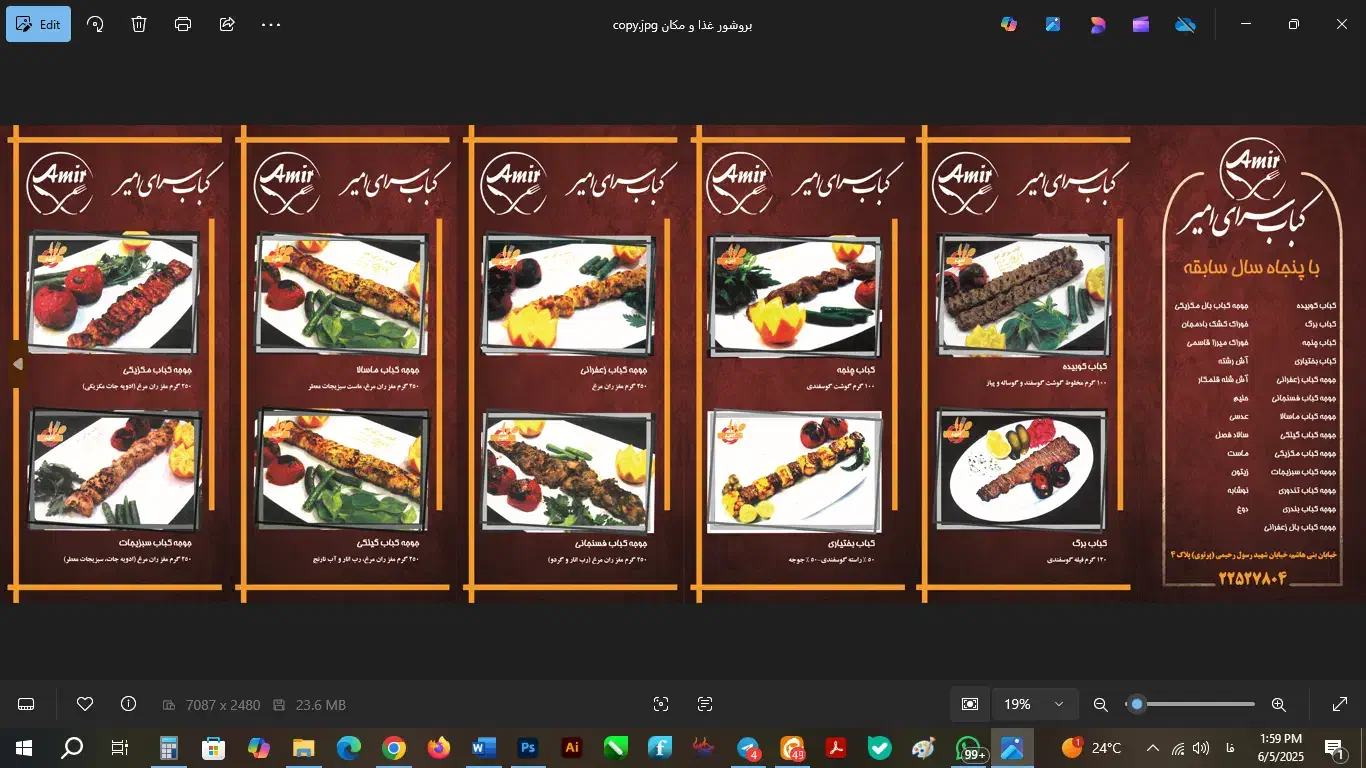The height and width of the screenshot is (768, 1366).
Task: Click the zoom slider handle
Action: click(1137, 704)
